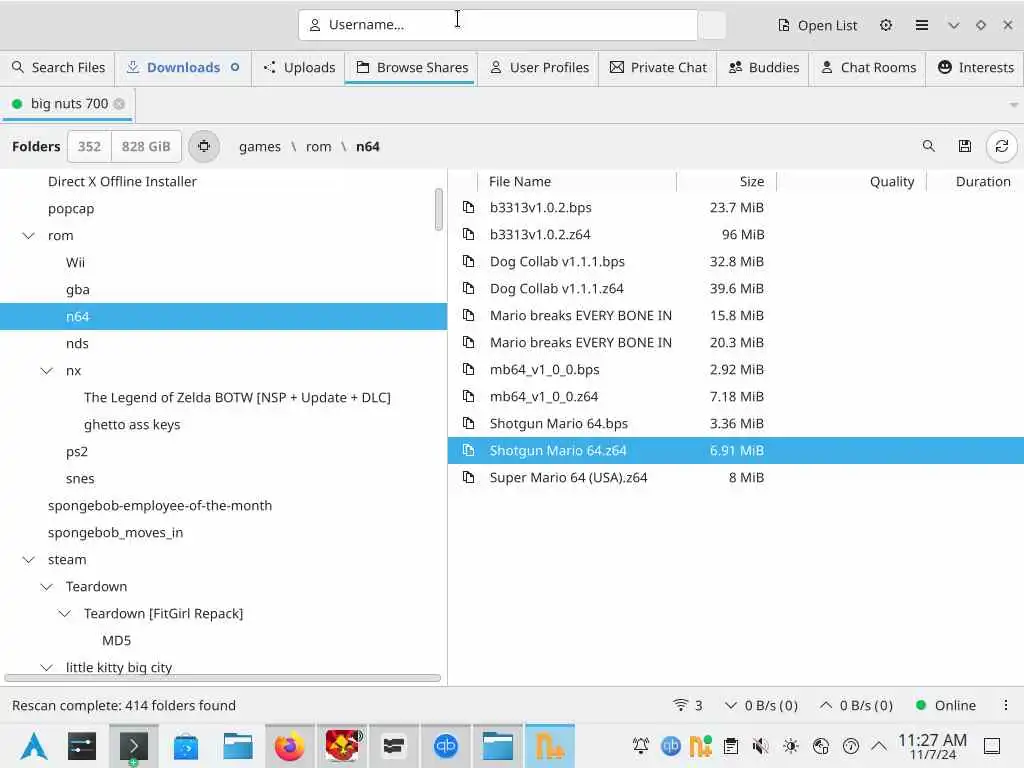1024x768 pixels.
Task: Open the status bar overflow menu
Action: pyautogui.click(x=1006, y=705)
